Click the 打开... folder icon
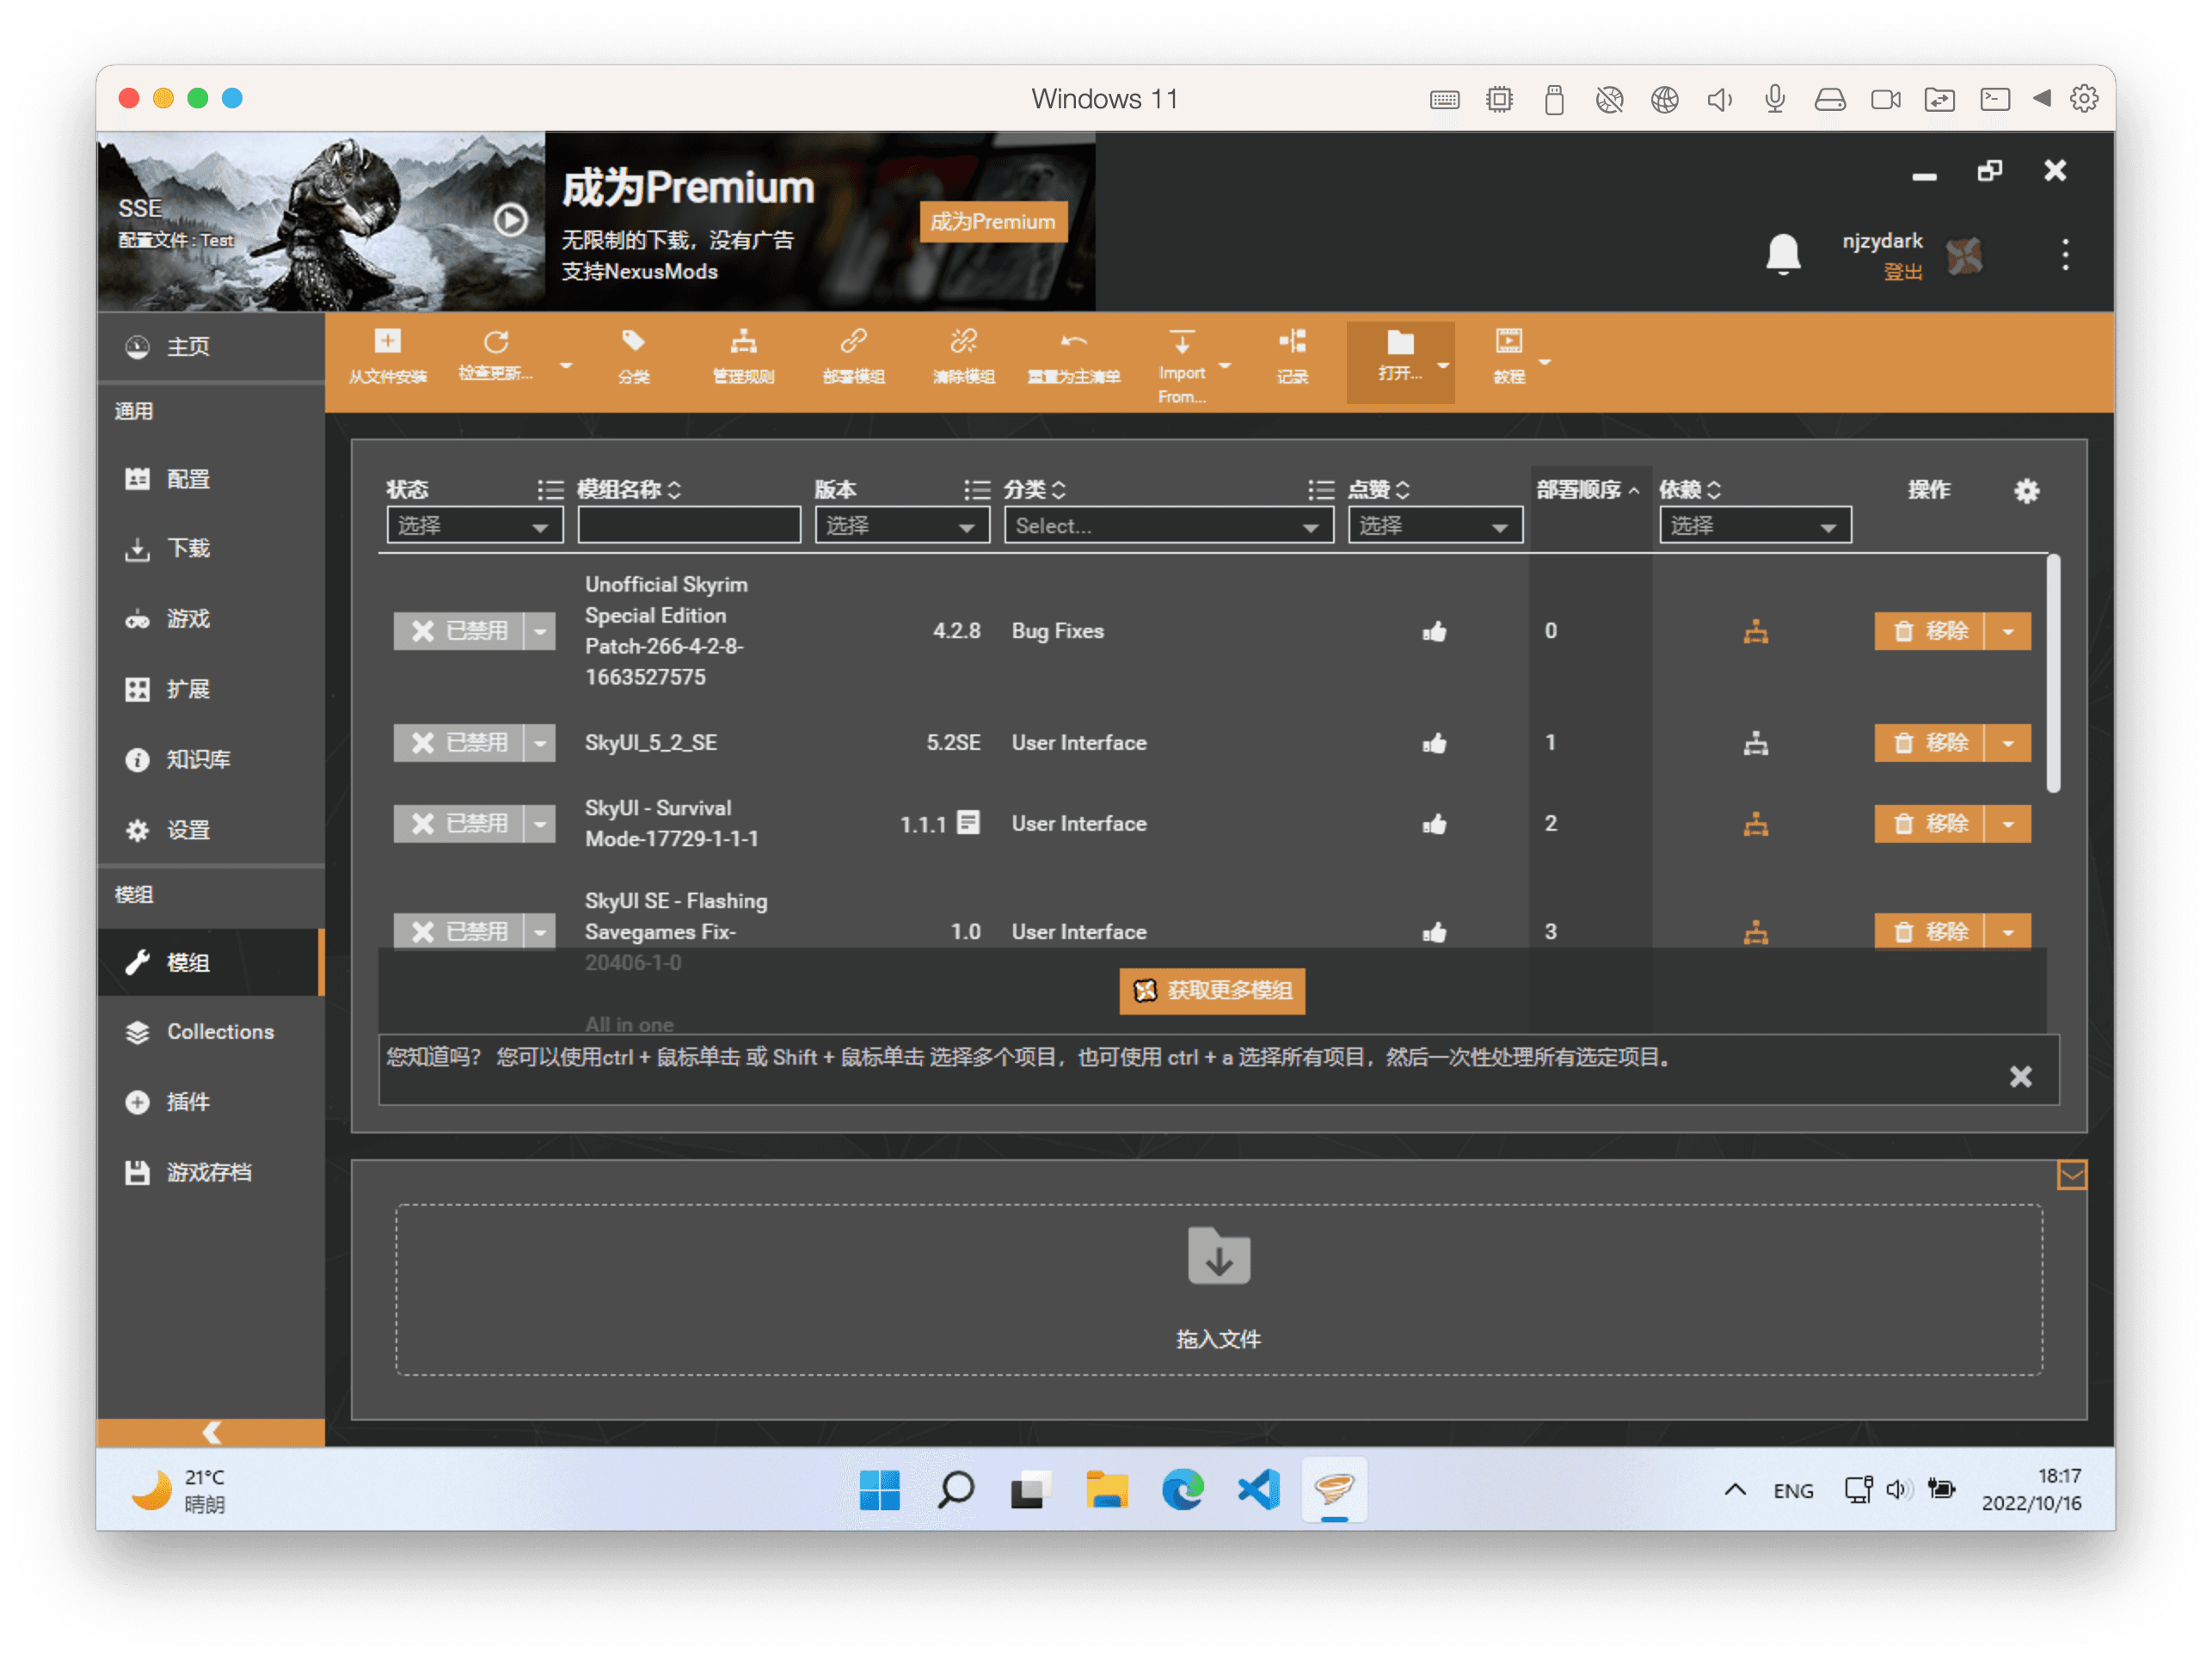Image resolution: width=2212 pixels, height=1658 pixels. tap(1400, 342)
